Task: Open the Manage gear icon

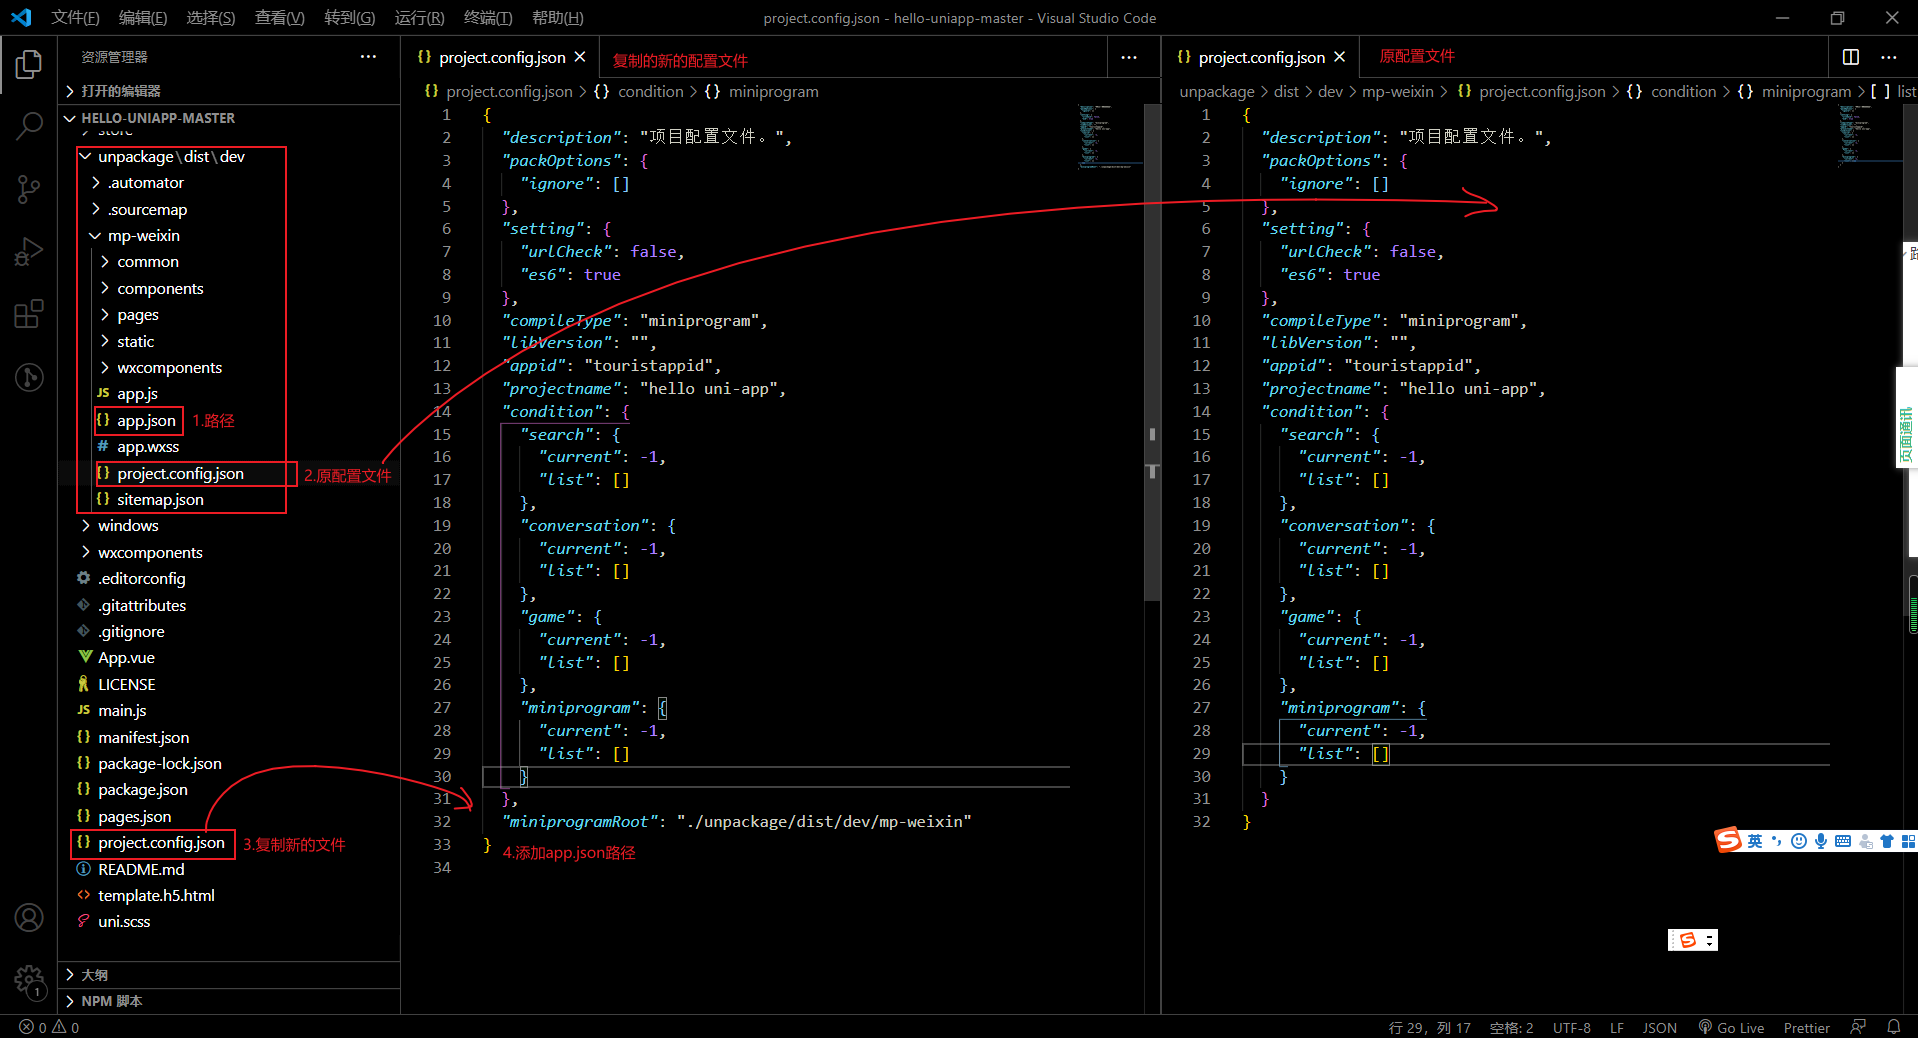Action: pyautogui.click(x=29, y=981)
